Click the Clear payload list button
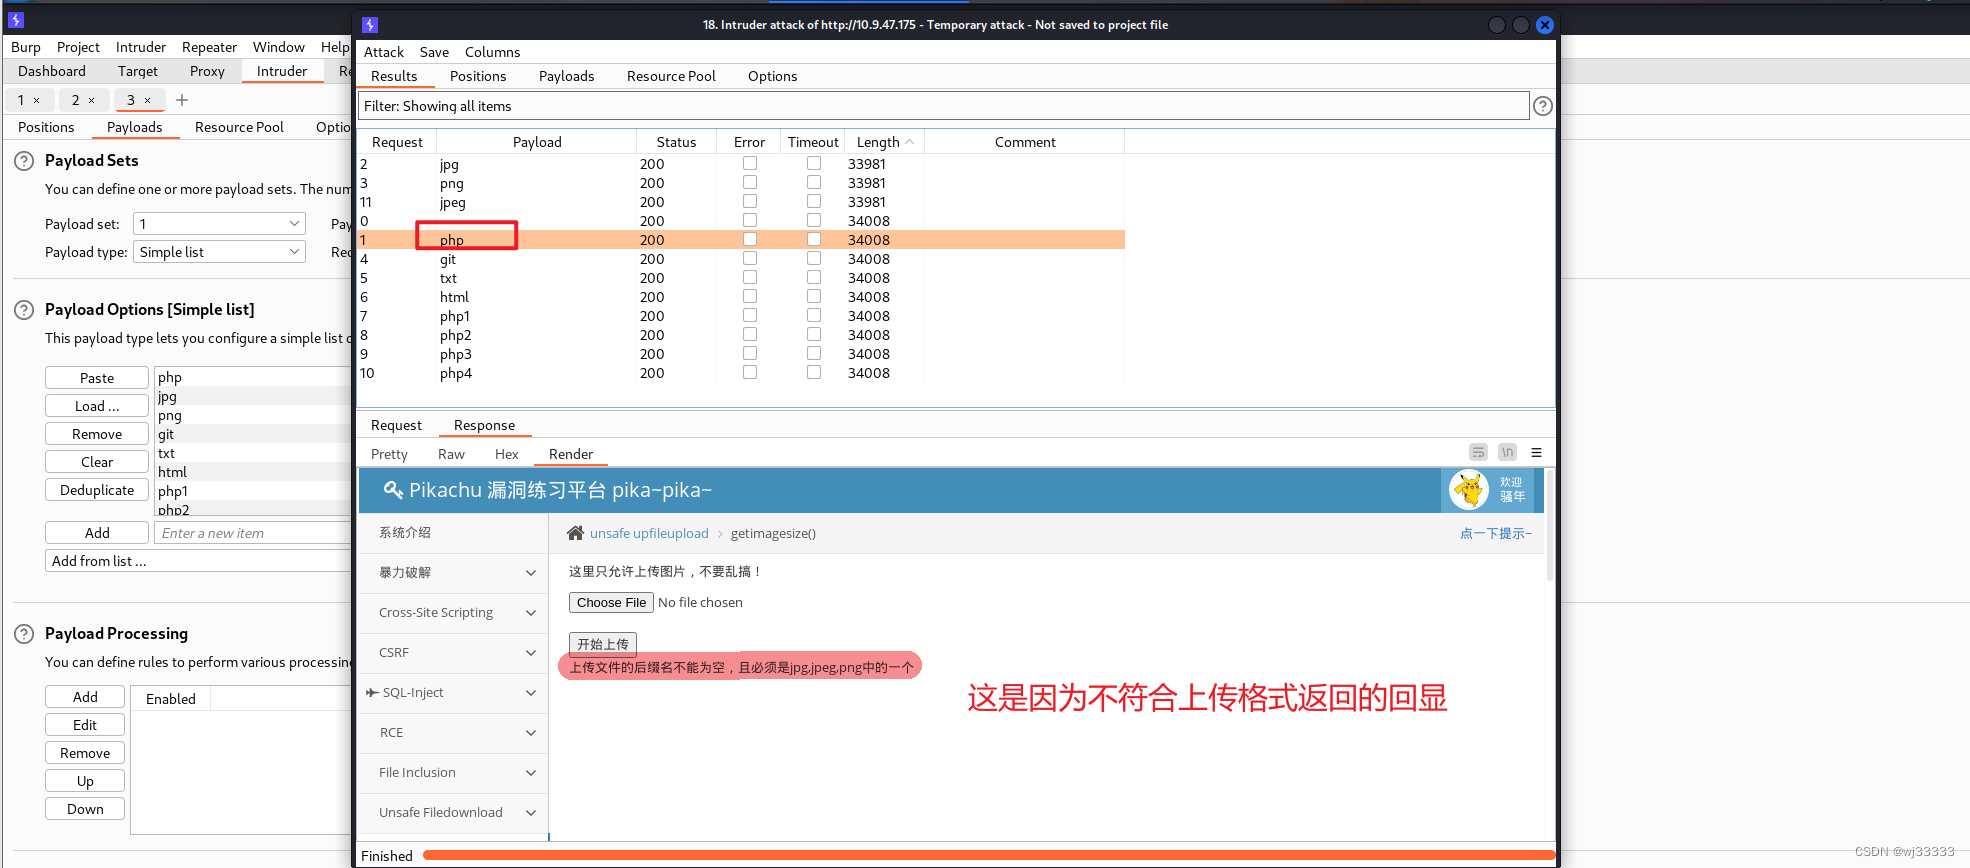Image resolution: width=1970 pixels, height=868 pixels. click(97, 462)
